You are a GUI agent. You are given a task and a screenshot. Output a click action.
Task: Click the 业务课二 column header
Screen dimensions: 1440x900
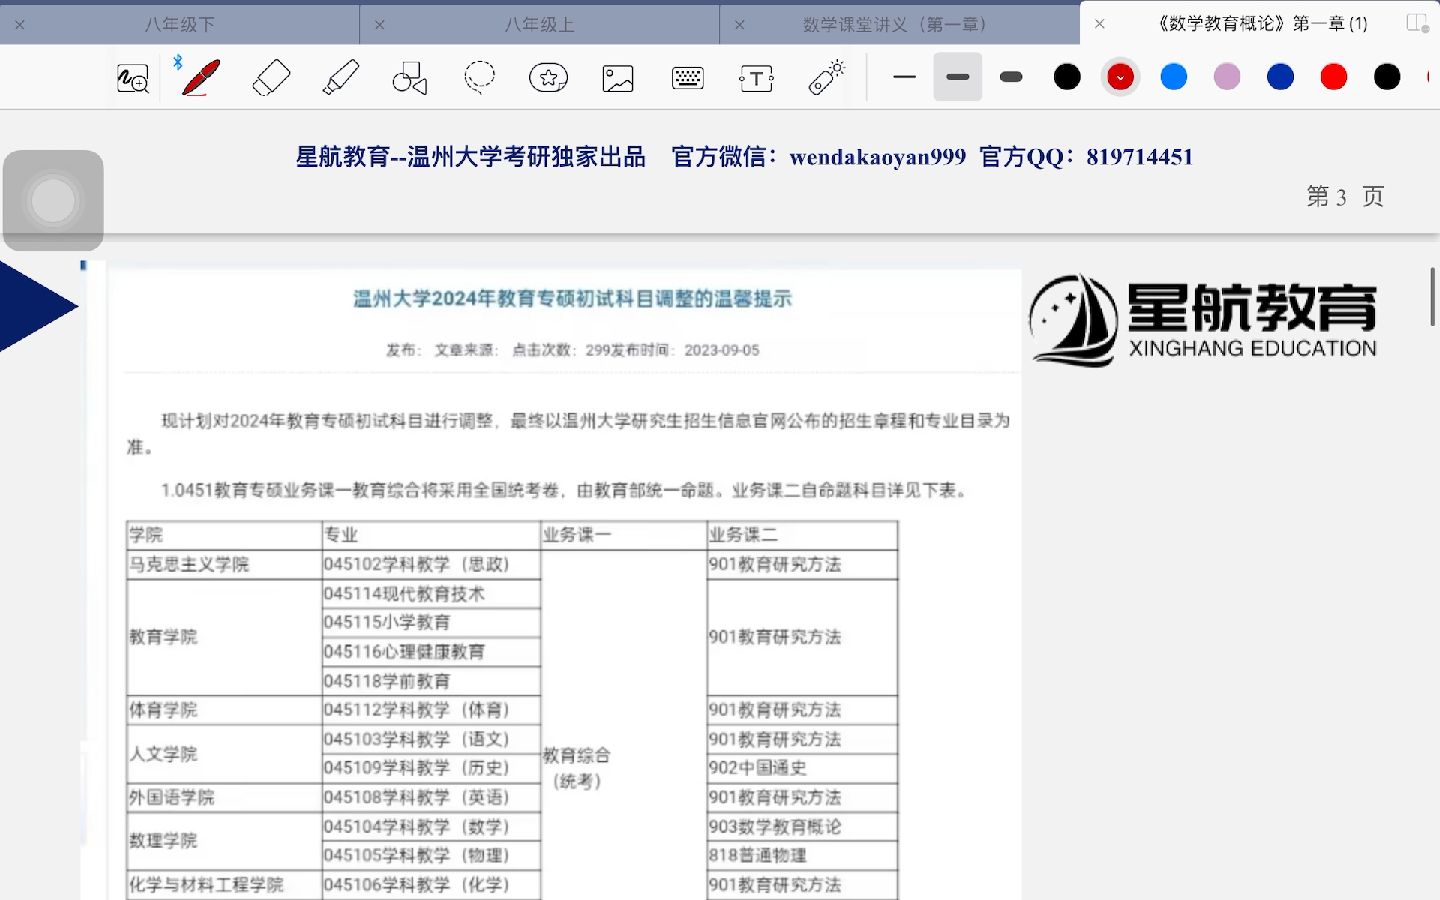[802, 535]
